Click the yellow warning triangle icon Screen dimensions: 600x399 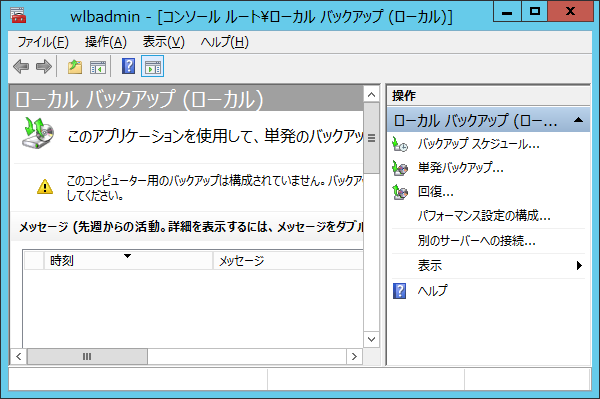pyautogui.click(x=45, y=187)
